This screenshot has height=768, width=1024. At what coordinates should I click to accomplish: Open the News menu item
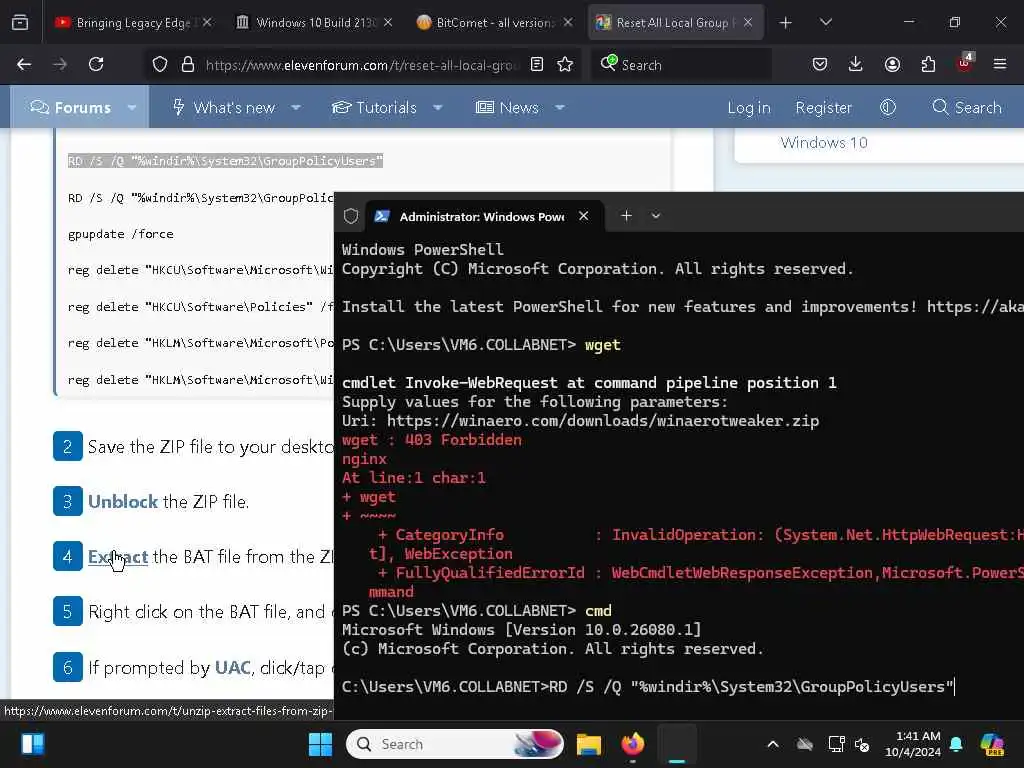tap(507, 107)
